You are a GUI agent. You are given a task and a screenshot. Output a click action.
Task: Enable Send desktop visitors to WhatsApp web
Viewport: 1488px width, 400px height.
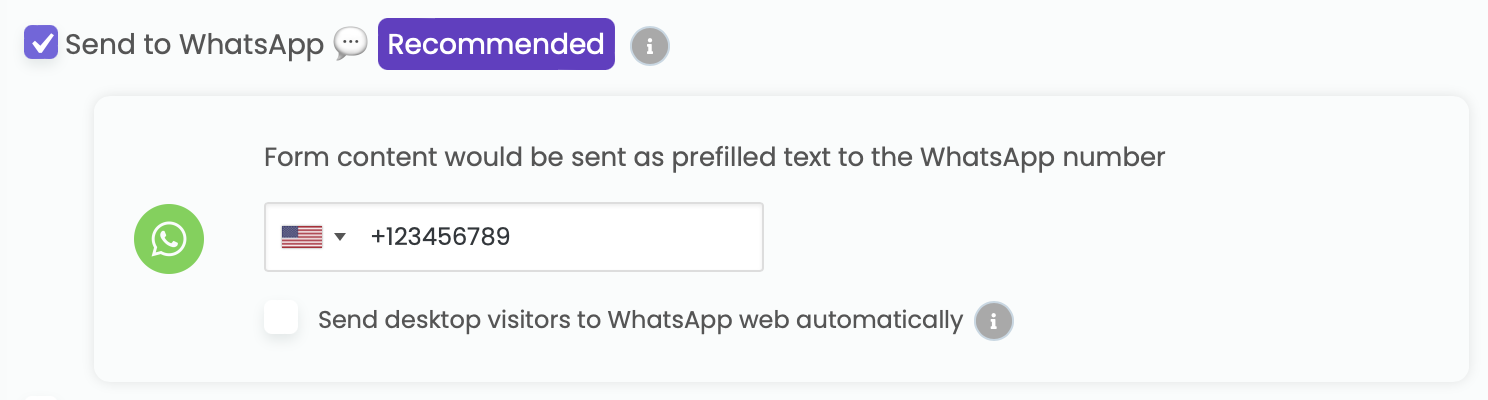[281, 320]
